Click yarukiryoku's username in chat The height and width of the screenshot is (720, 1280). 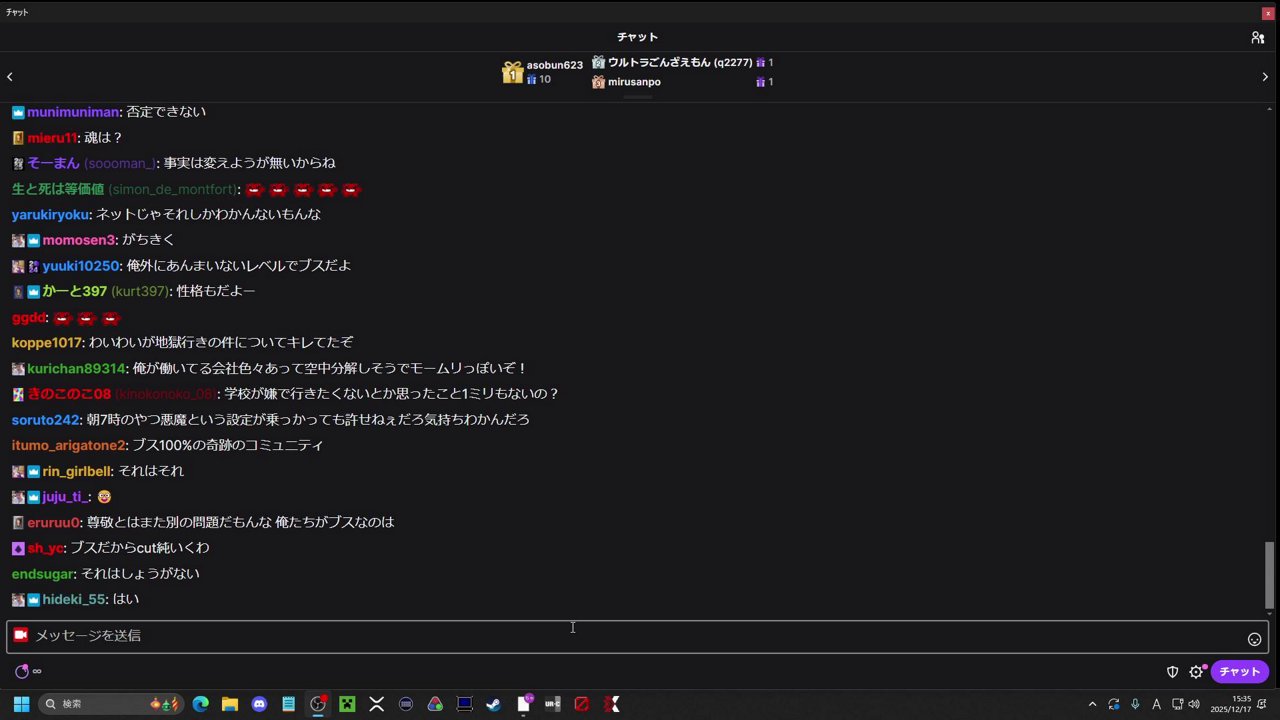point(50,214)
